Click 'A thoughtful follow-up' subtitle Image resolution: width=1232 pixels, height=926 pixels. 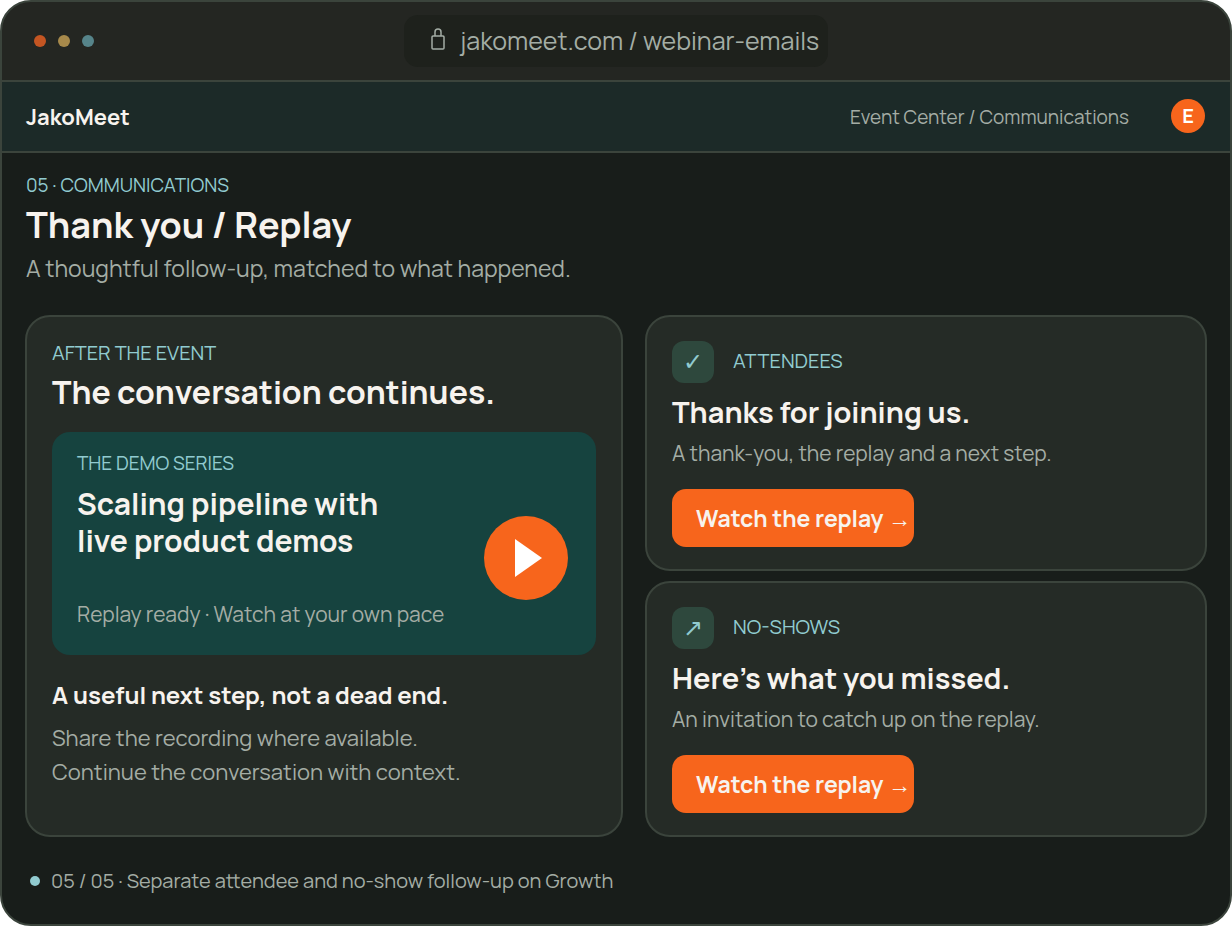298,269
